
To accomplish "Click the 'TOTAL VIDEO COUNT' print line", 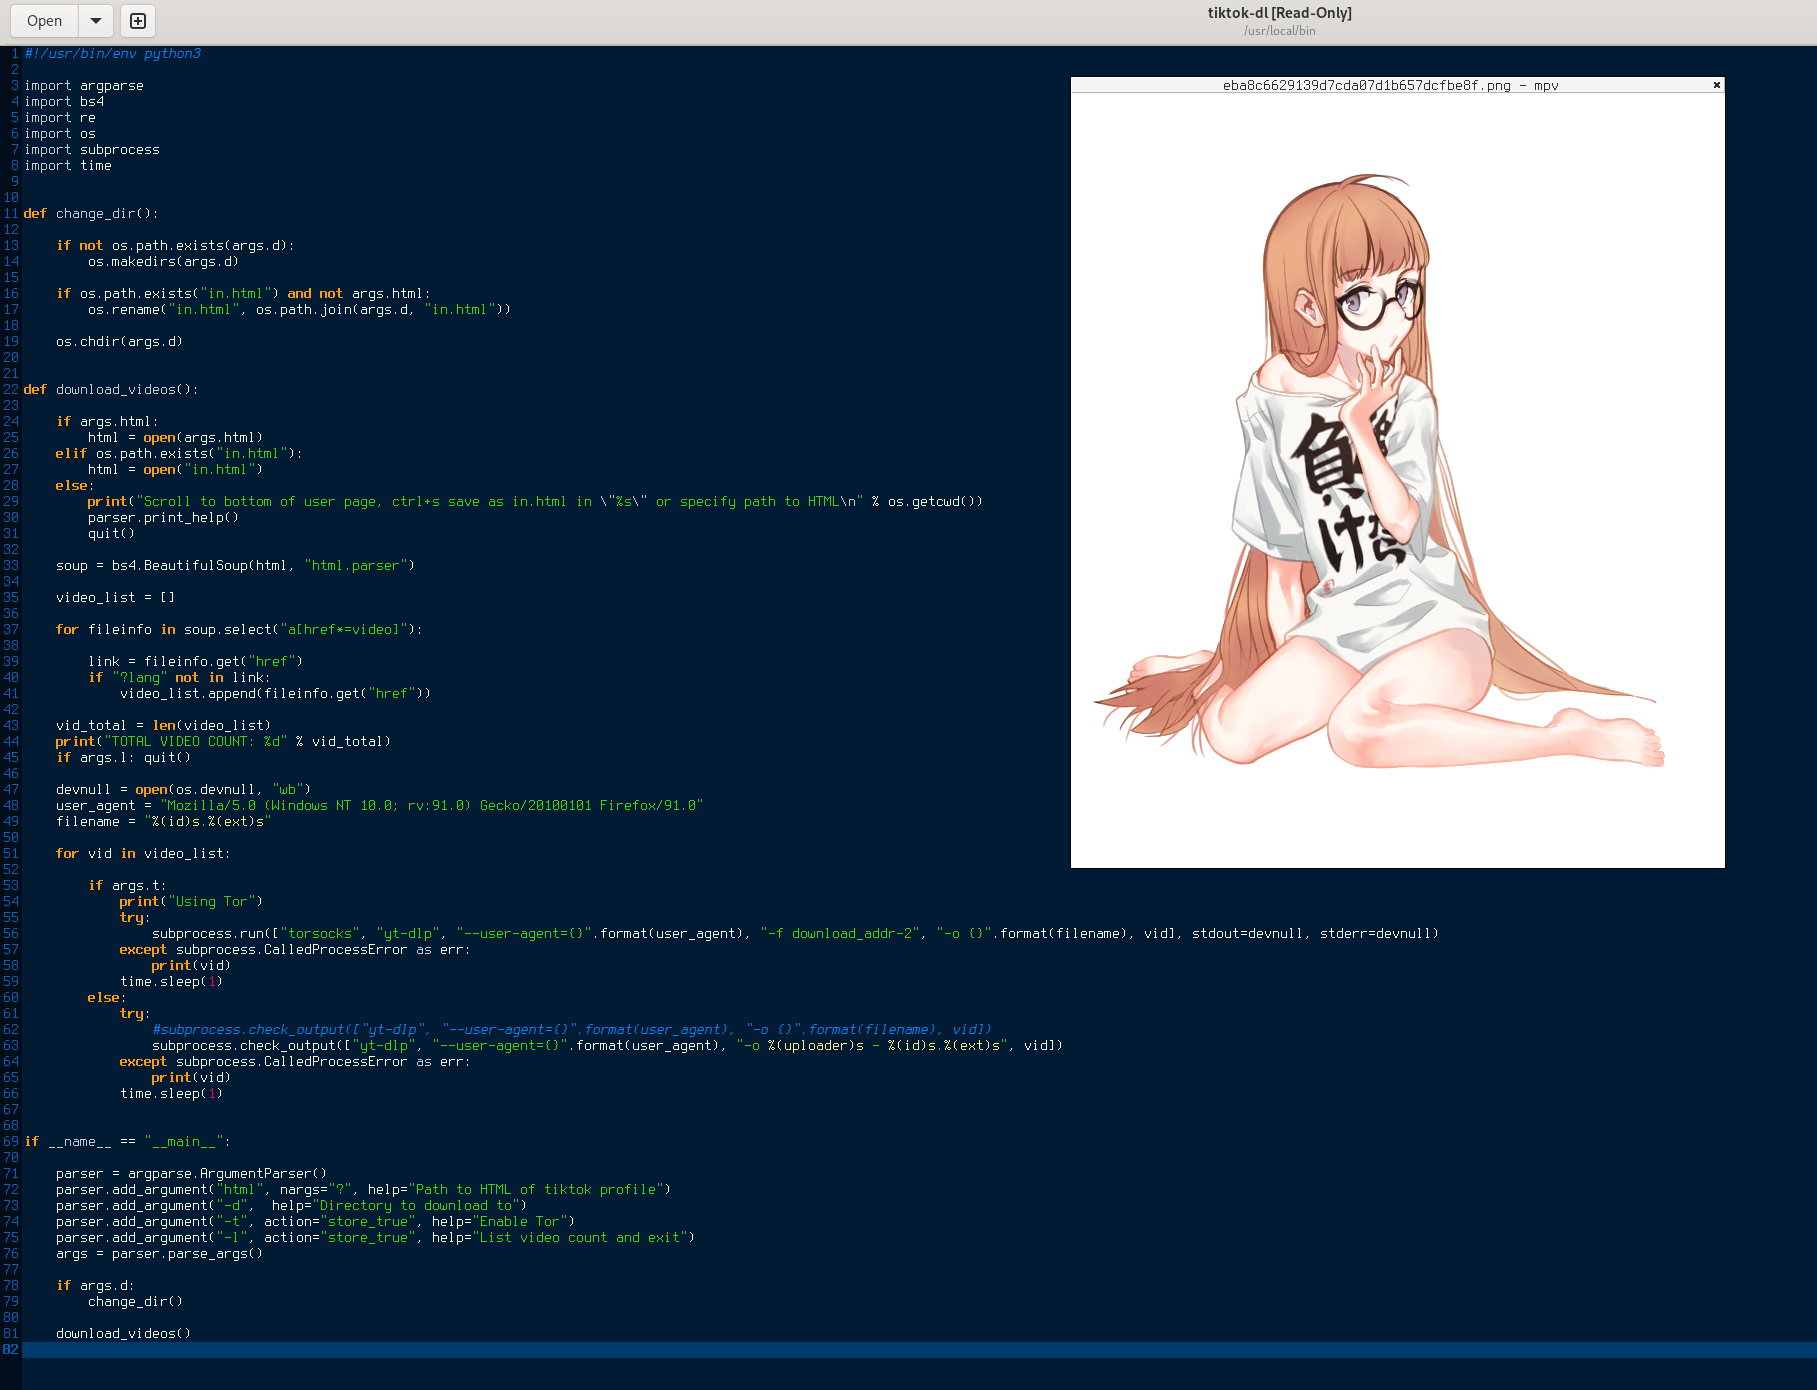I will [223, 742].
